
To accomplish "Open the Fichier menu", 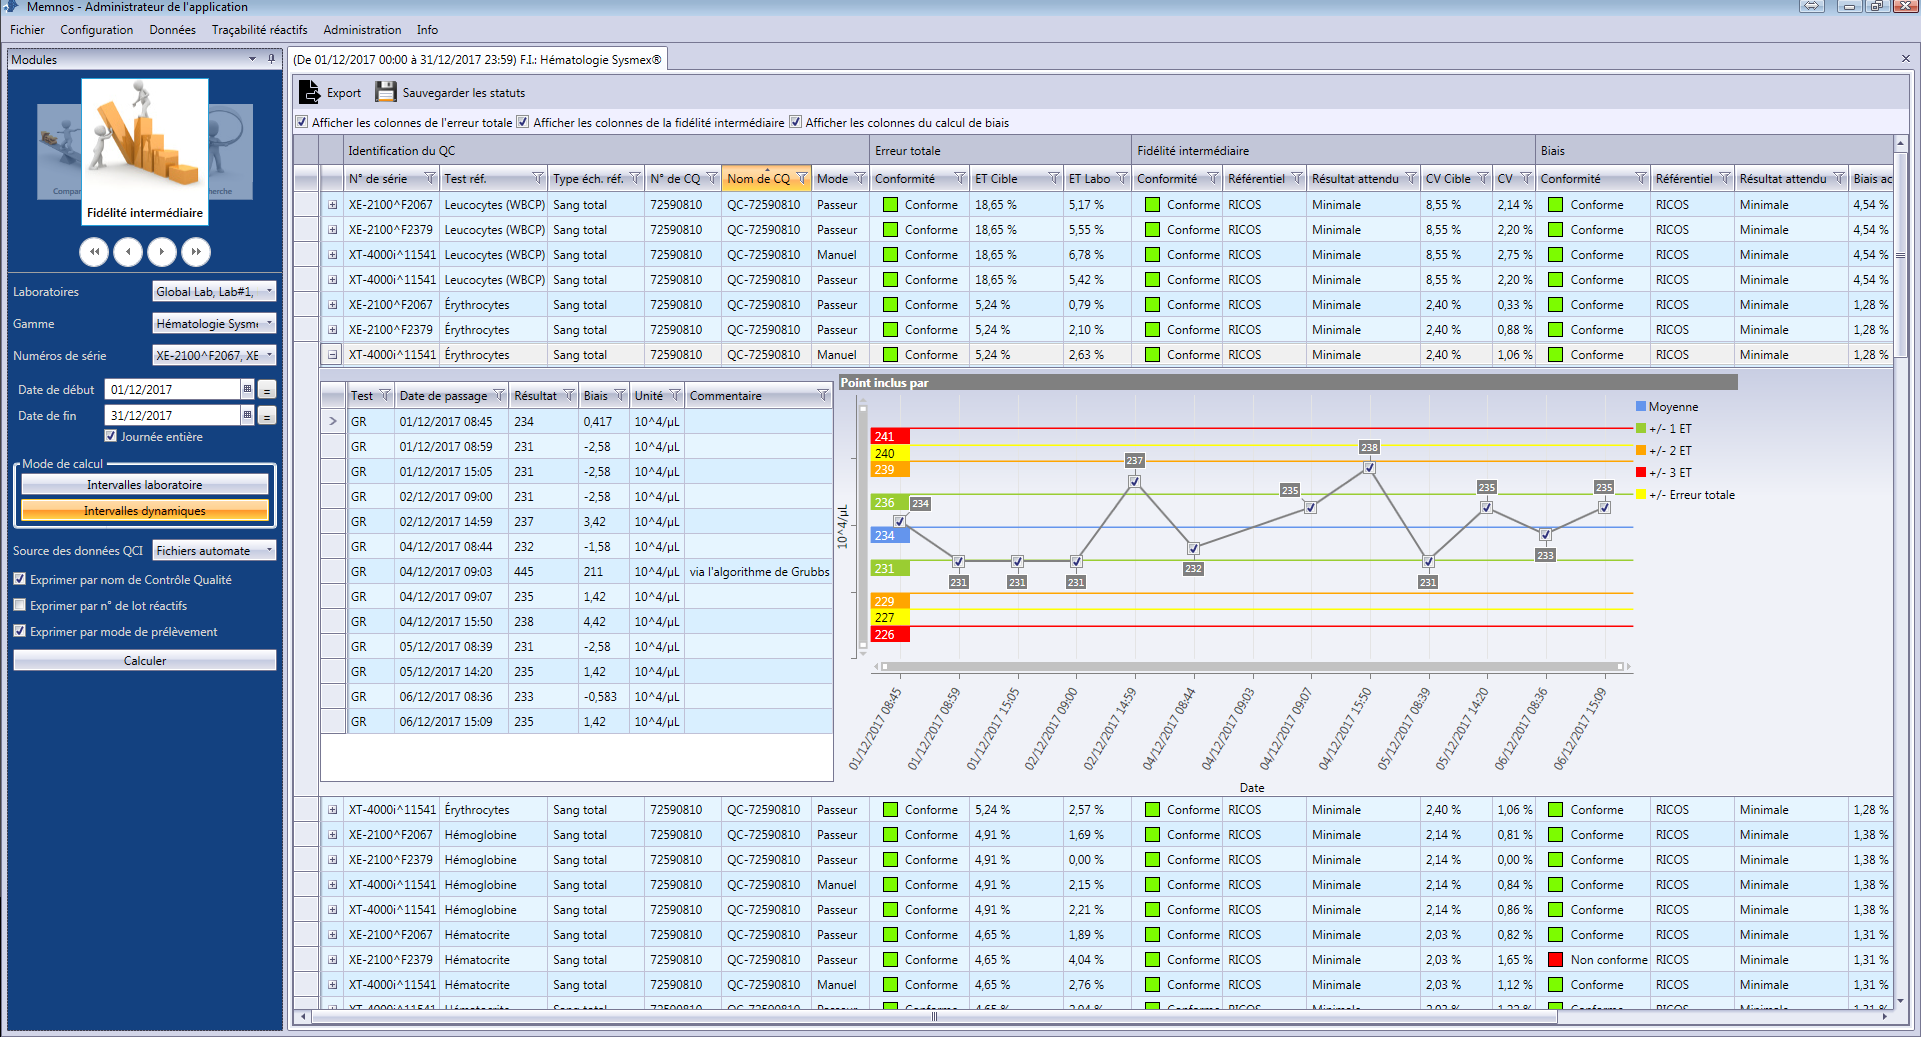I will [27, 30].
